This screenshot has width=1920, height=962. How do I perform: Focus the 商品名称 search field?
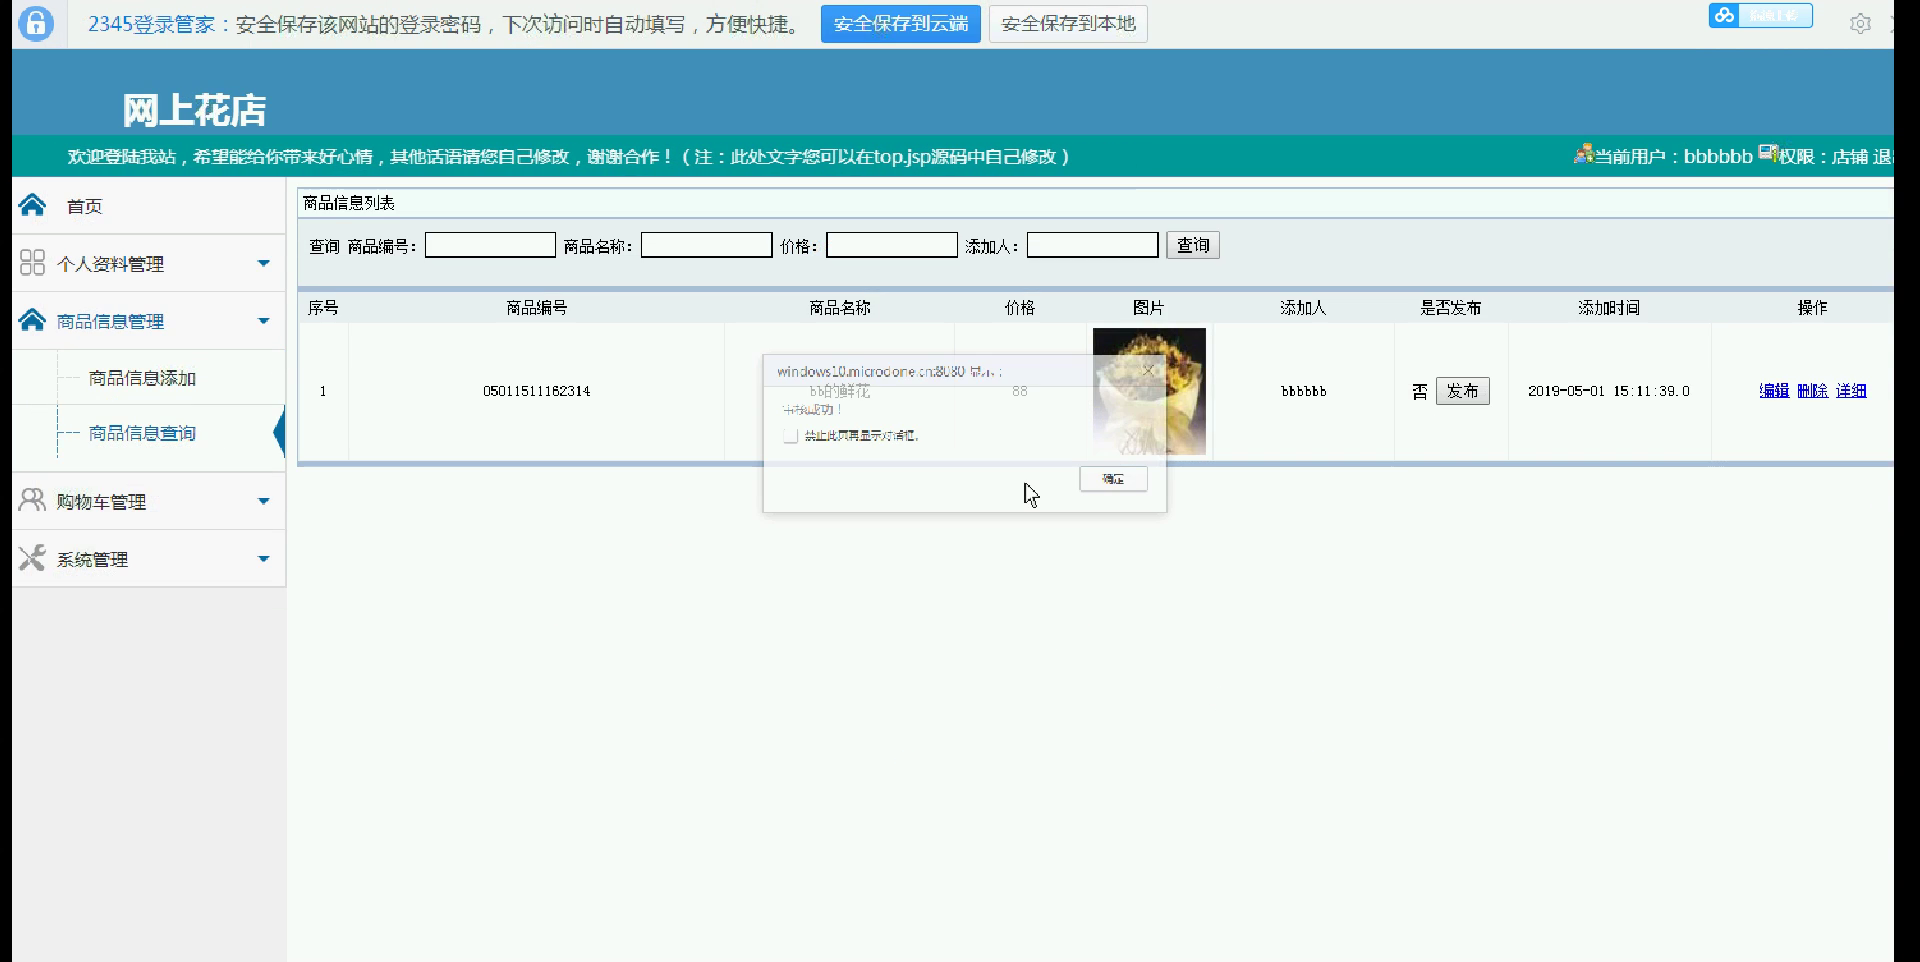706,245
